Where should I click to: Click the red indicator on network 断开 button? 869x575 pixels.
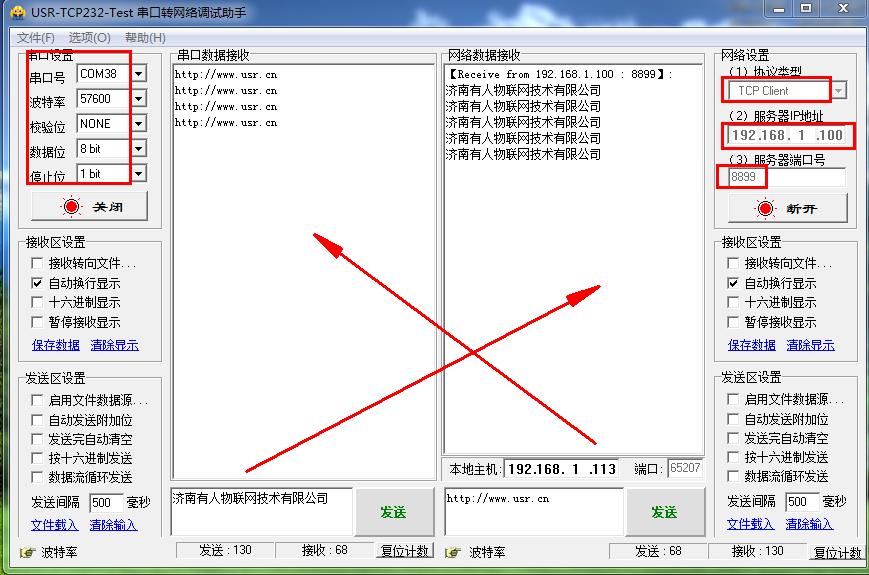pyautogui.click(x=765, y=209)
